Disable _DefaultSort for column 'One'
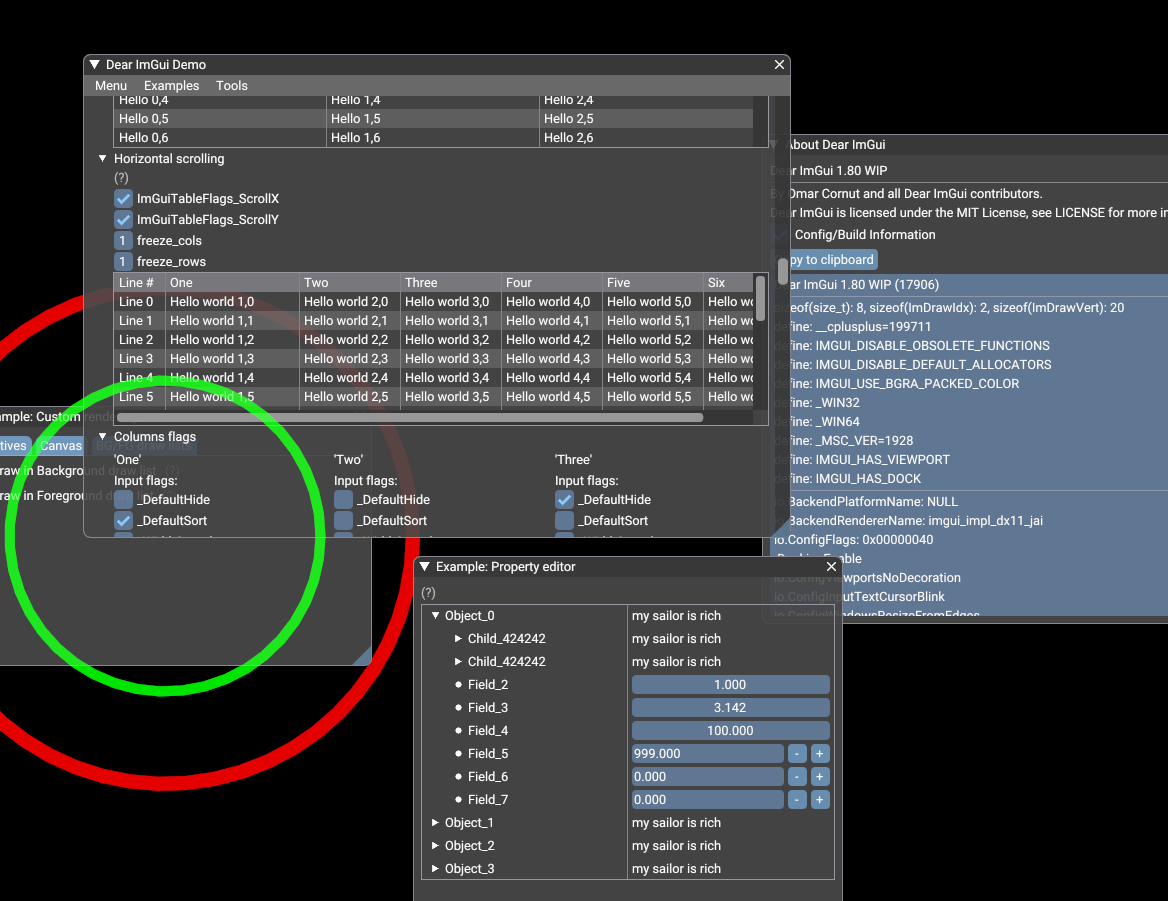The image size is (1168, 901). [124, 520]
